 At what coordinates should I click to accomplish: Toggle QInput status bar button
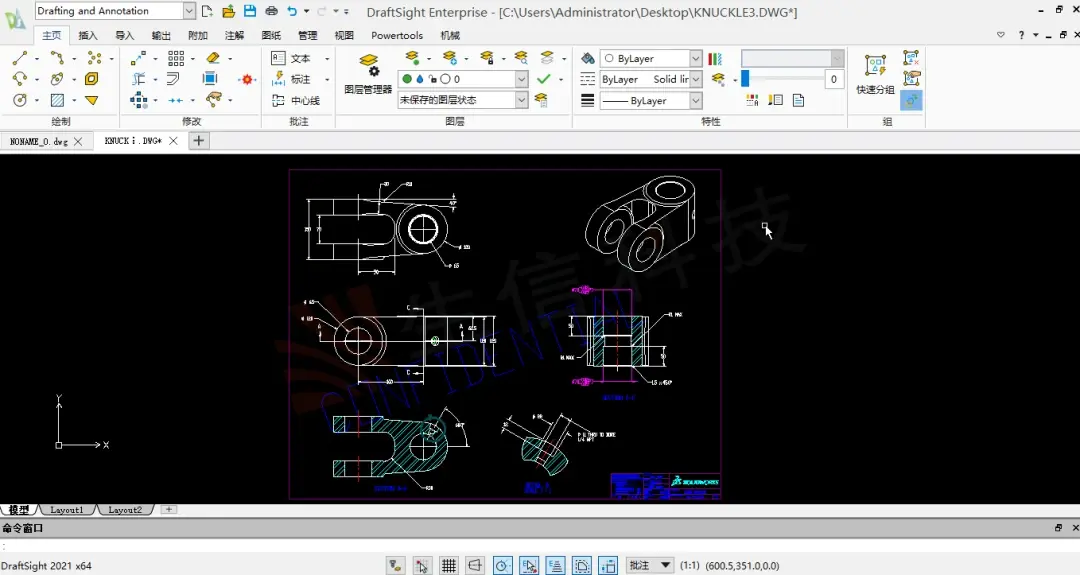(x=582, y=565)
